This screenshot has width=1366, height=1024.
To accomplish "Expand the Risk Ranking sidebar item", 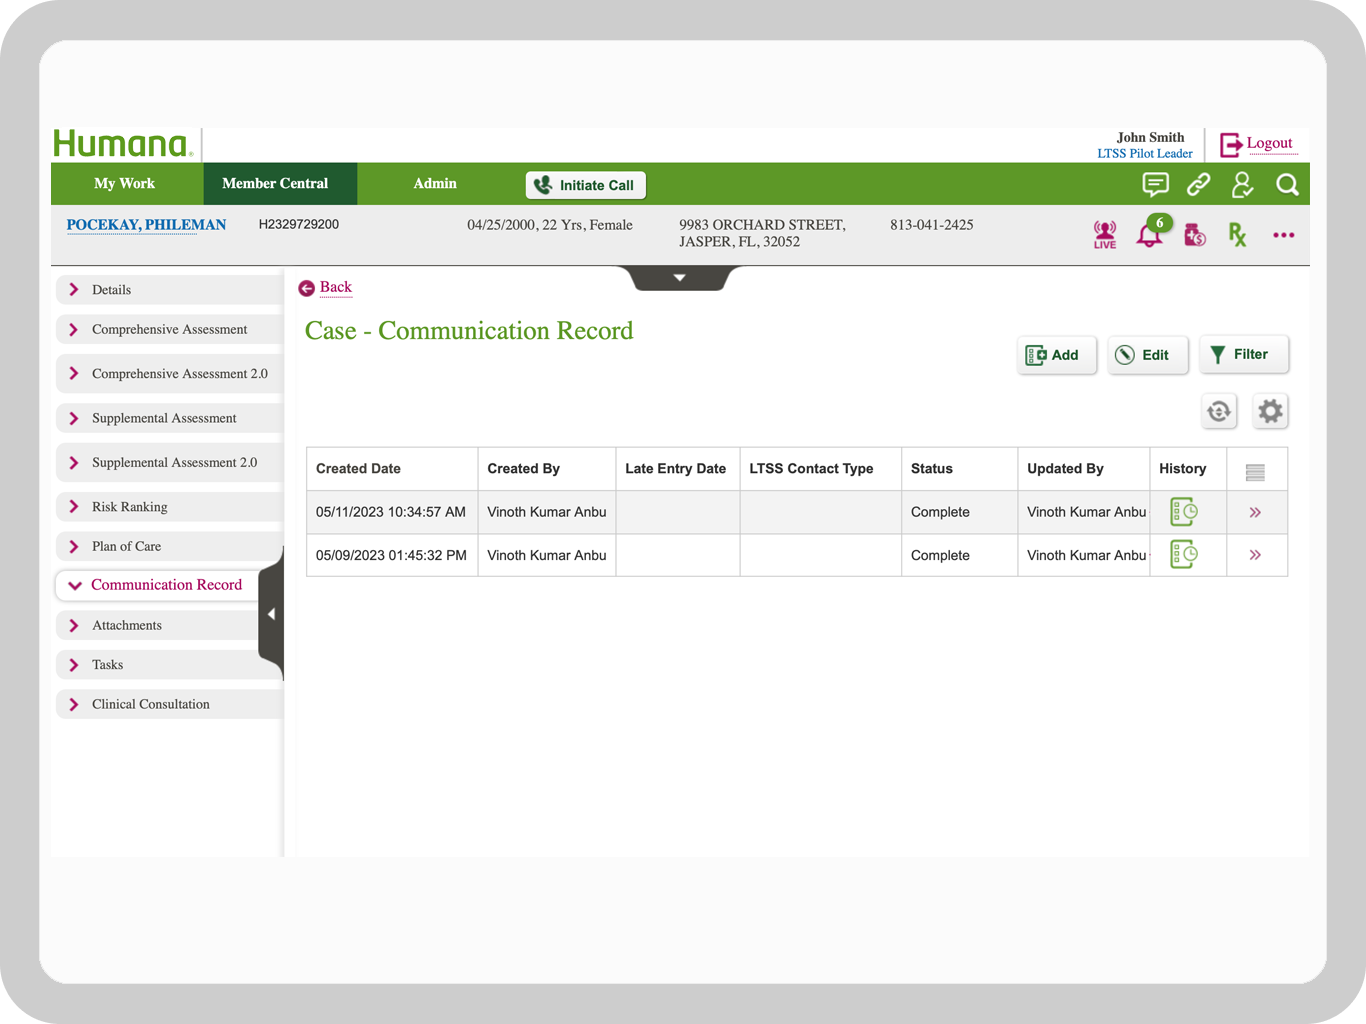I will click(x=130, y=507).
